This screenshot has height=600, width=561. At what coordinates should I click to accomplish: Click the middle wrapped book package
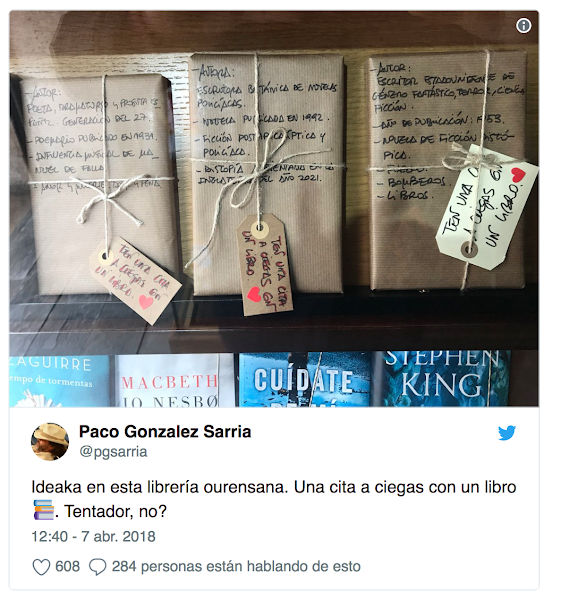(x=267, y=174)
